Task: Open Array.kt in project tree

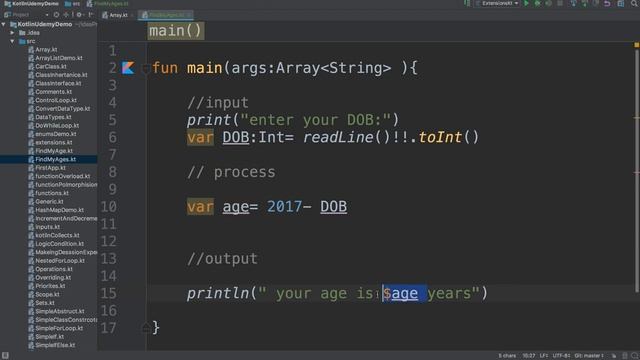Action: click(46, 50)
